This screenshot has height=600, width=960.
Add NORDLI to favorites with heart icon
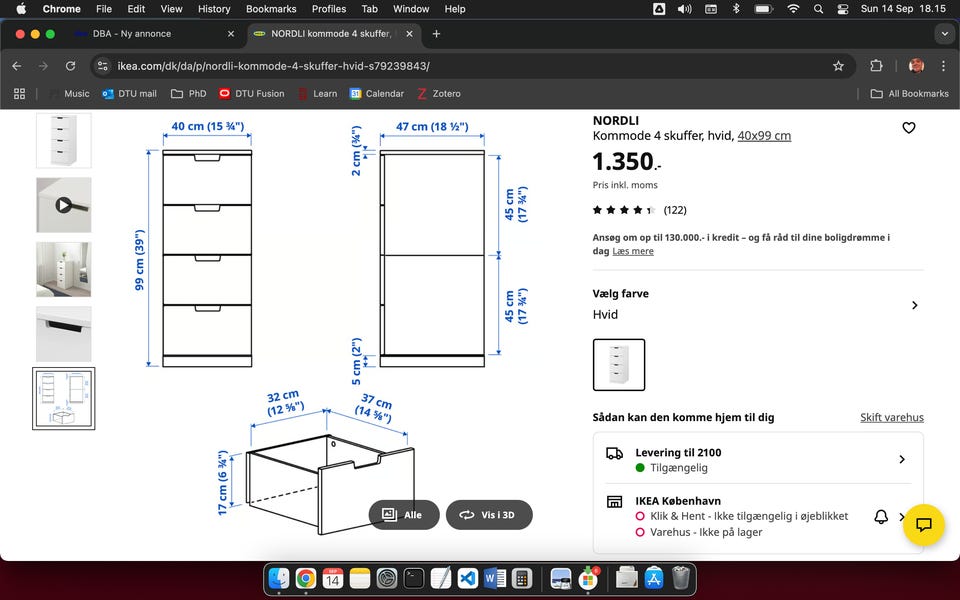(x=908, y=128)
